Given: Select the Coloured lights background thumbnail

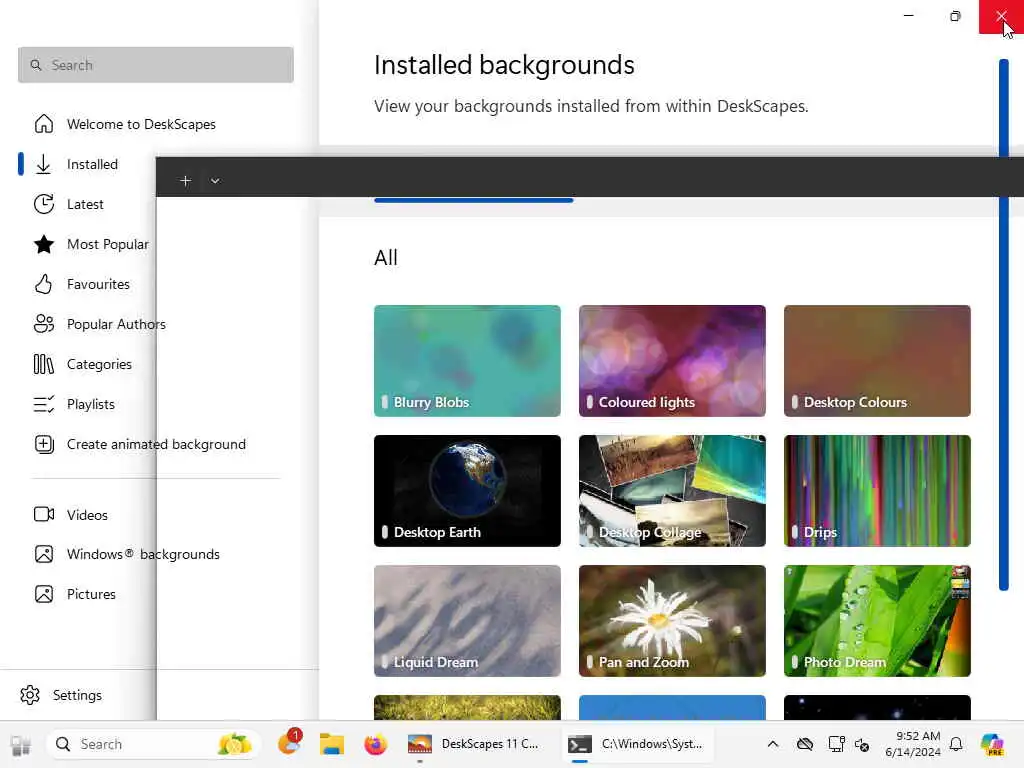Looking at the screenshot, I should 672,360.
